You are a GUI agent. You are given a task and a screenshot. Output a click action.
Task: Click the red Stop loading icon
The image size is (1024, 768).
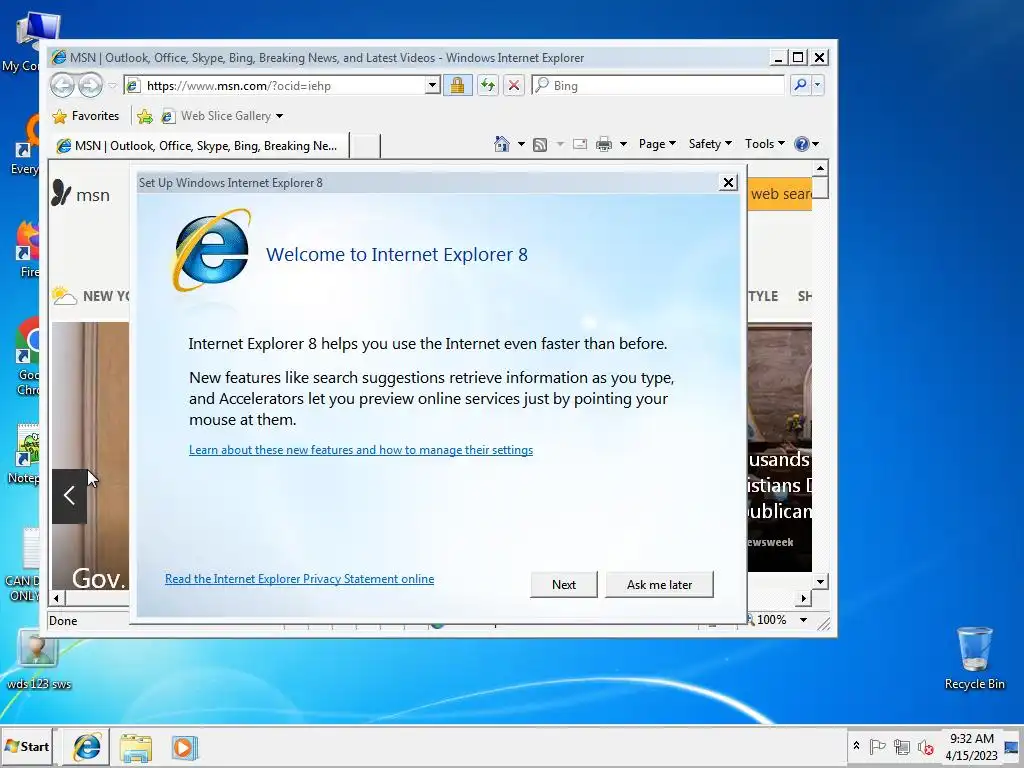pos(514,85)
